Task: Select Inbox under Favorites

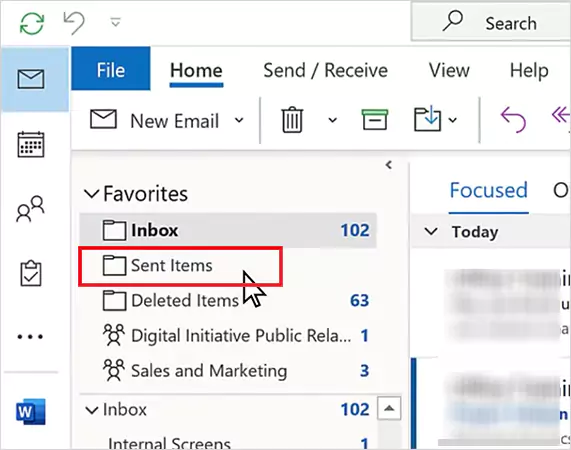Action: tap(228, 230)
